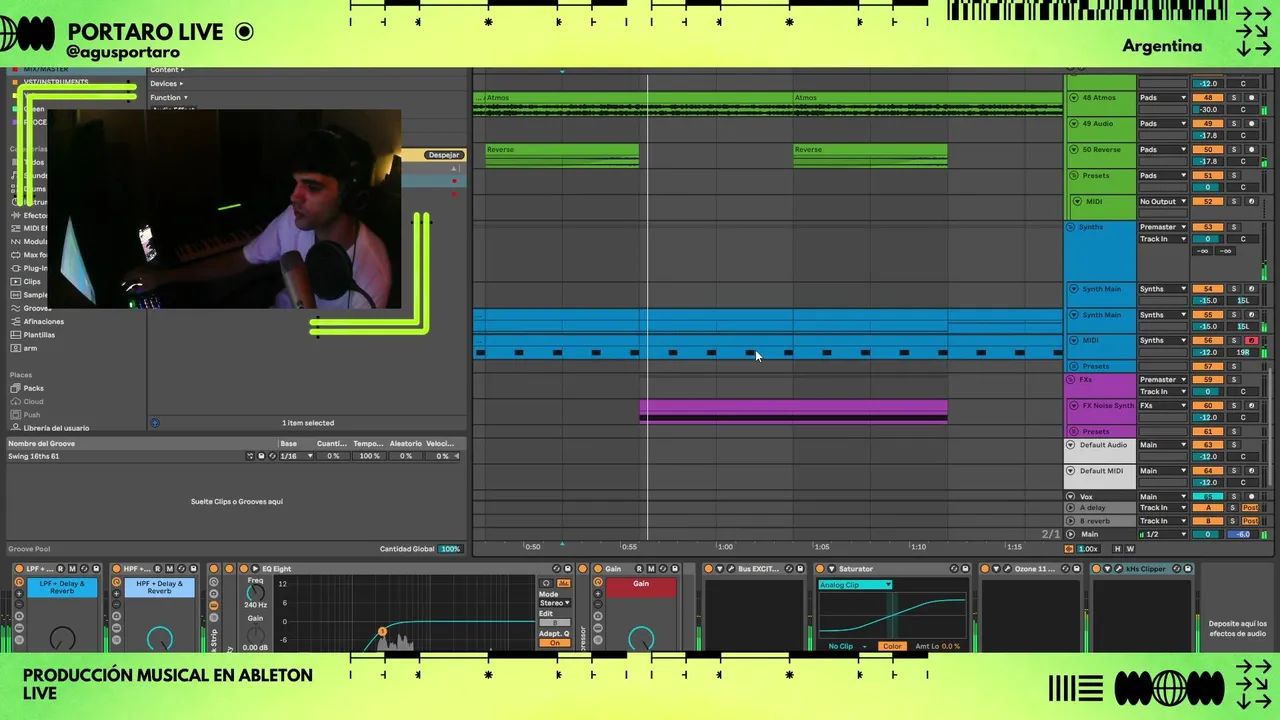Toggle track activator 50

(1208, 150)
